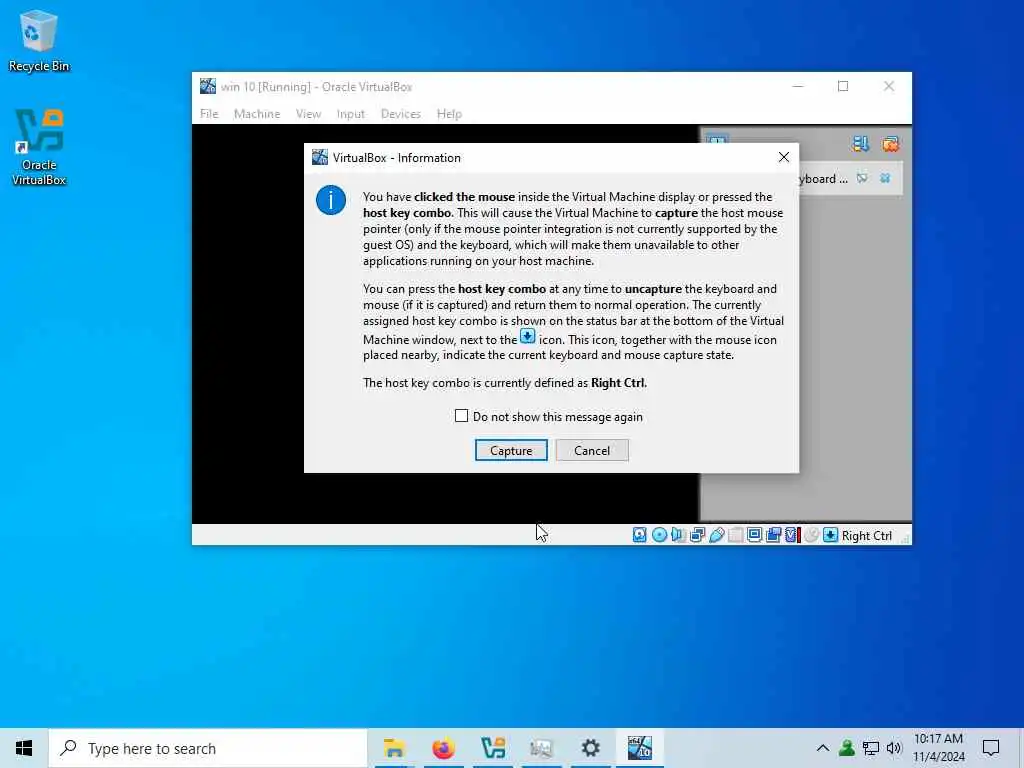Viewport: 1024px width, 768px height.
Task: Click the Cancel button in dialog
Action: pos(592,450)
